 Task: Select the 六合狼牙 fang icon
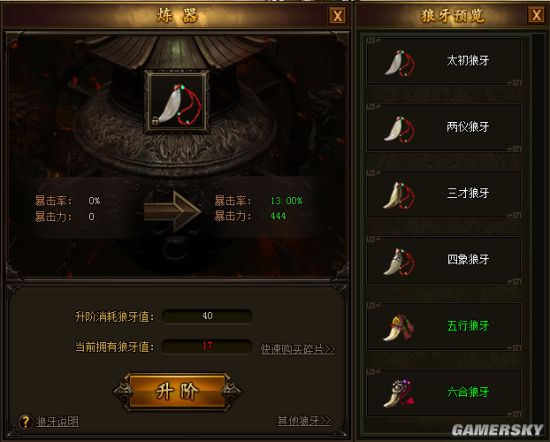(399, 393)
